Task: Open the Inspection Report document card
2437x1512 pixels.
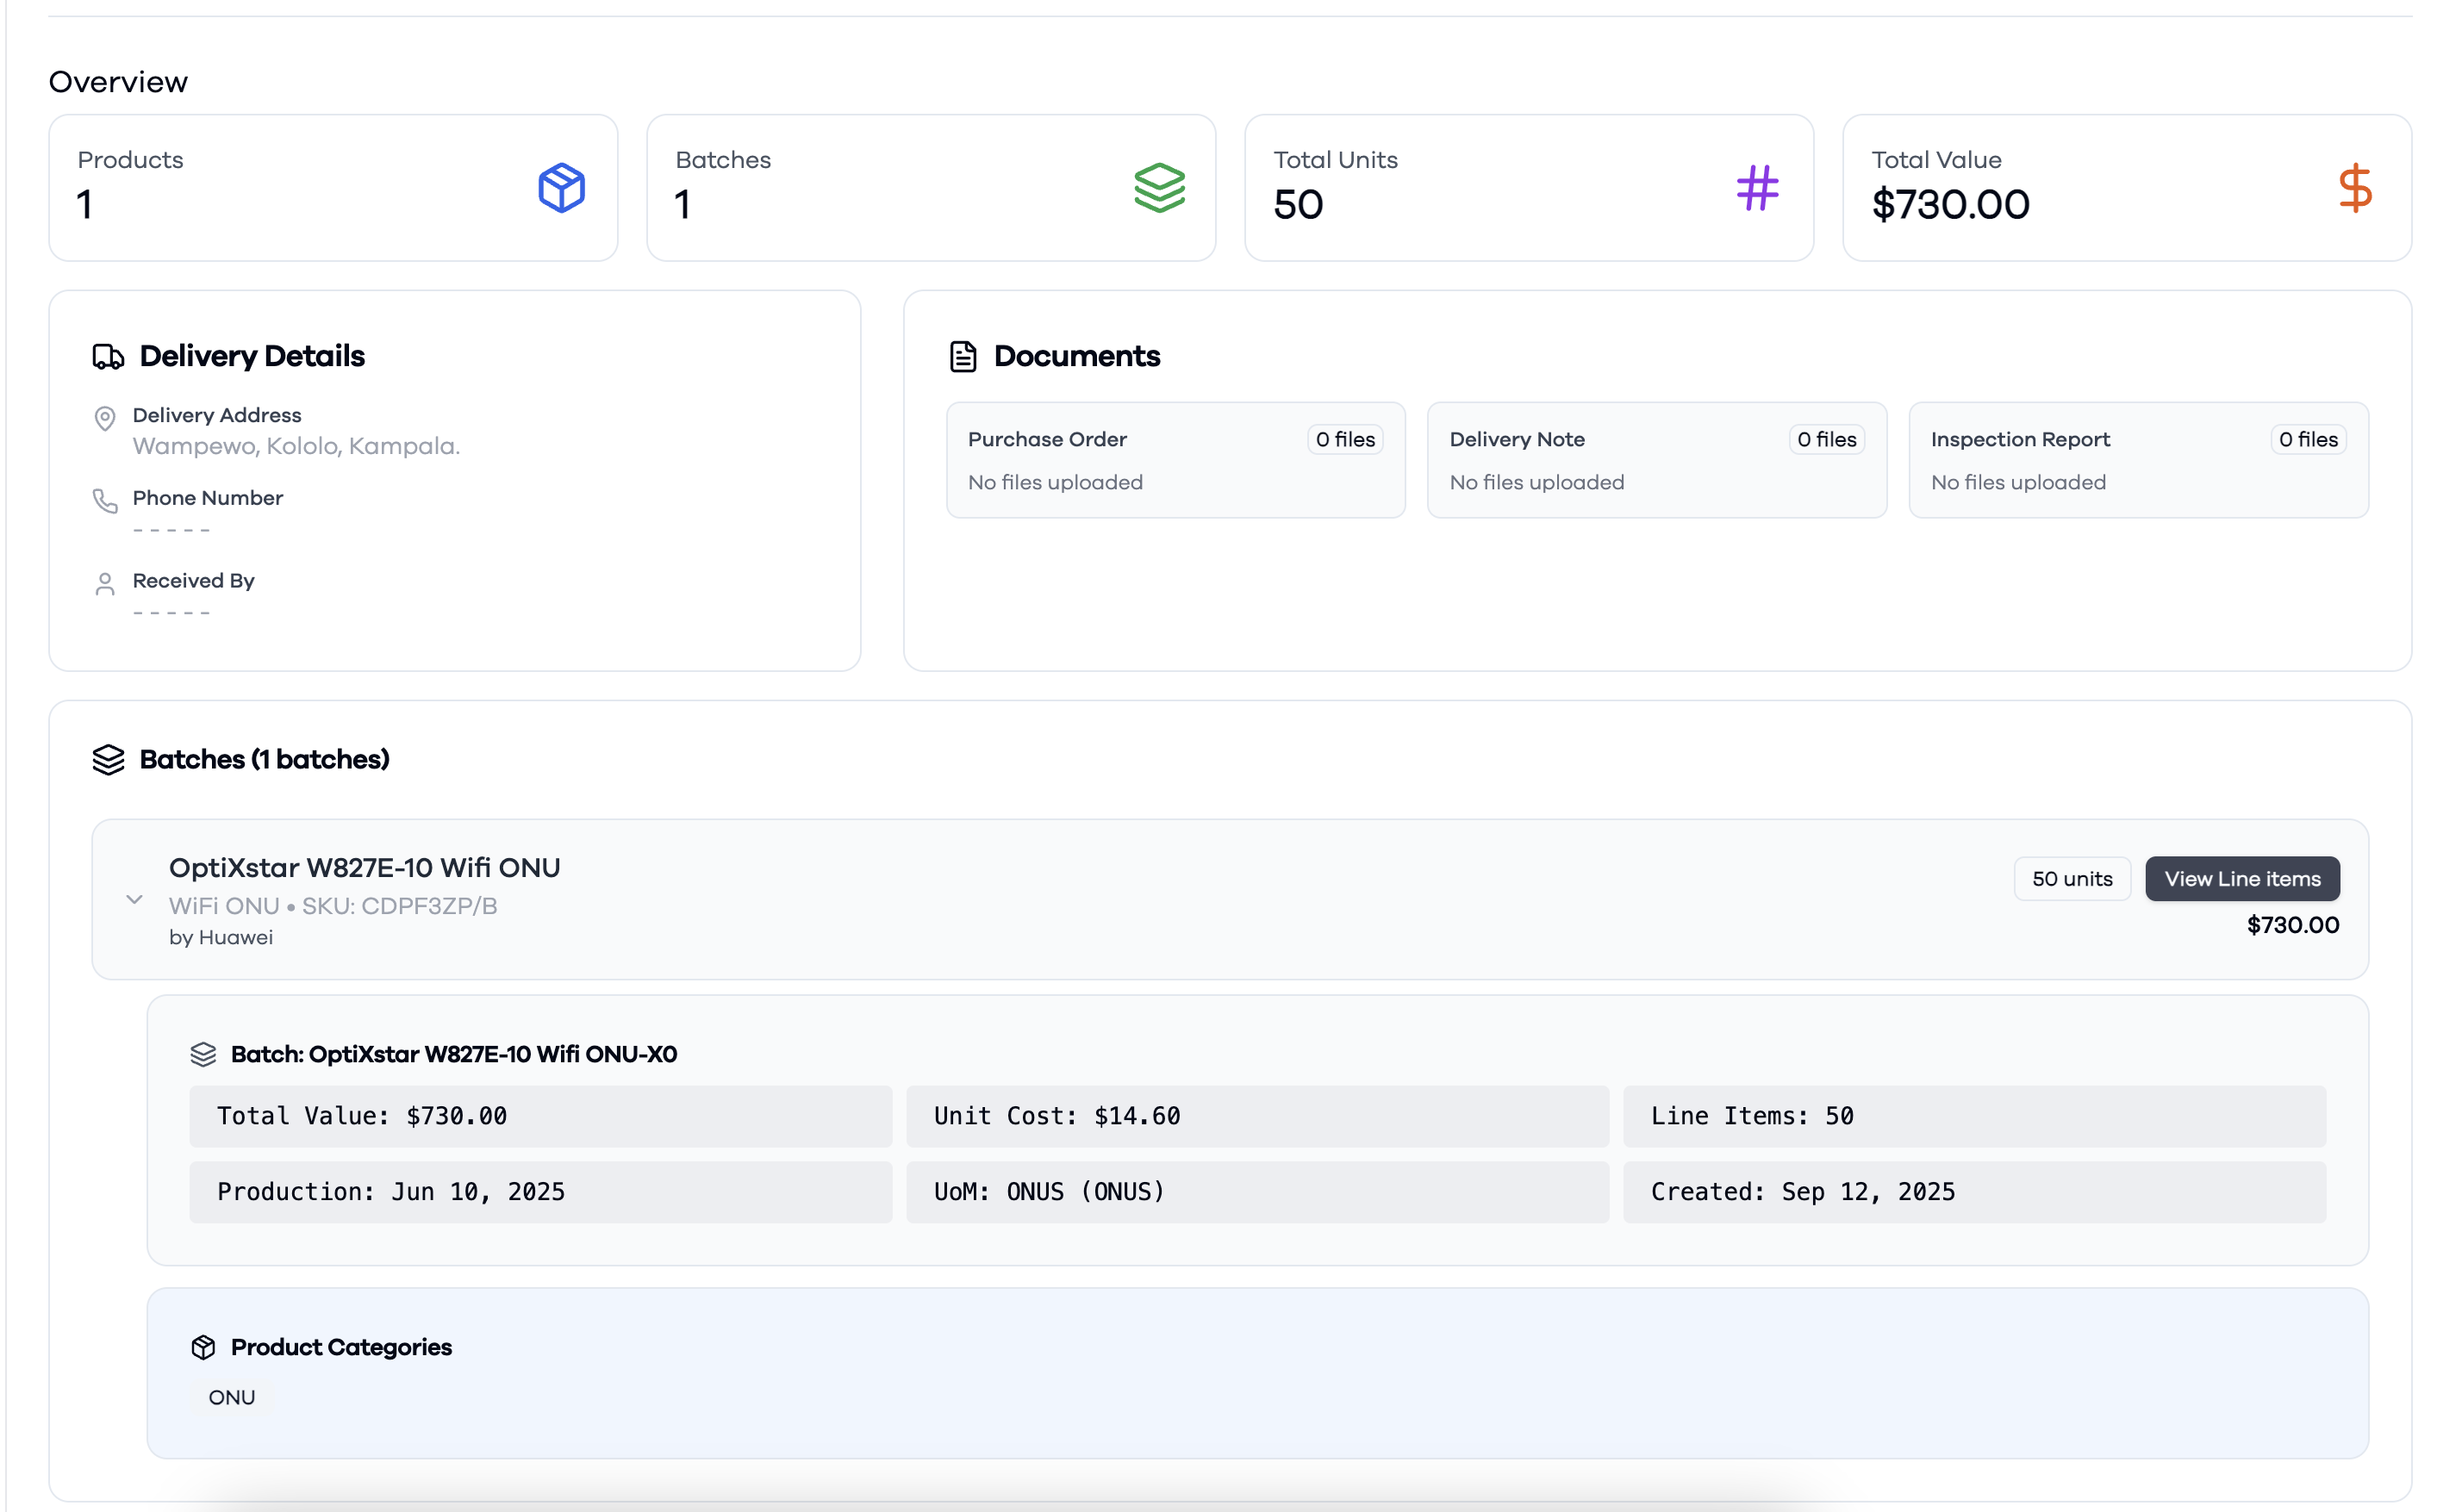Action: point(2138,460)
